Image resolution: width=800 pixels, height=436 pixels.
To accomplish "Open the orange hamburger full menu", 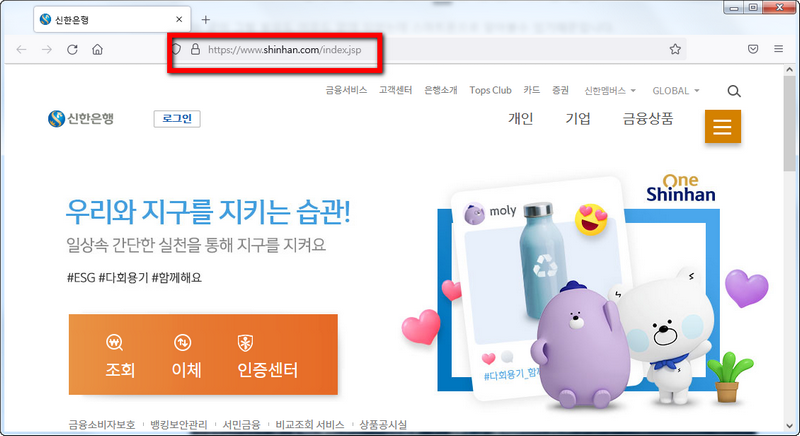I will [722, 126].
